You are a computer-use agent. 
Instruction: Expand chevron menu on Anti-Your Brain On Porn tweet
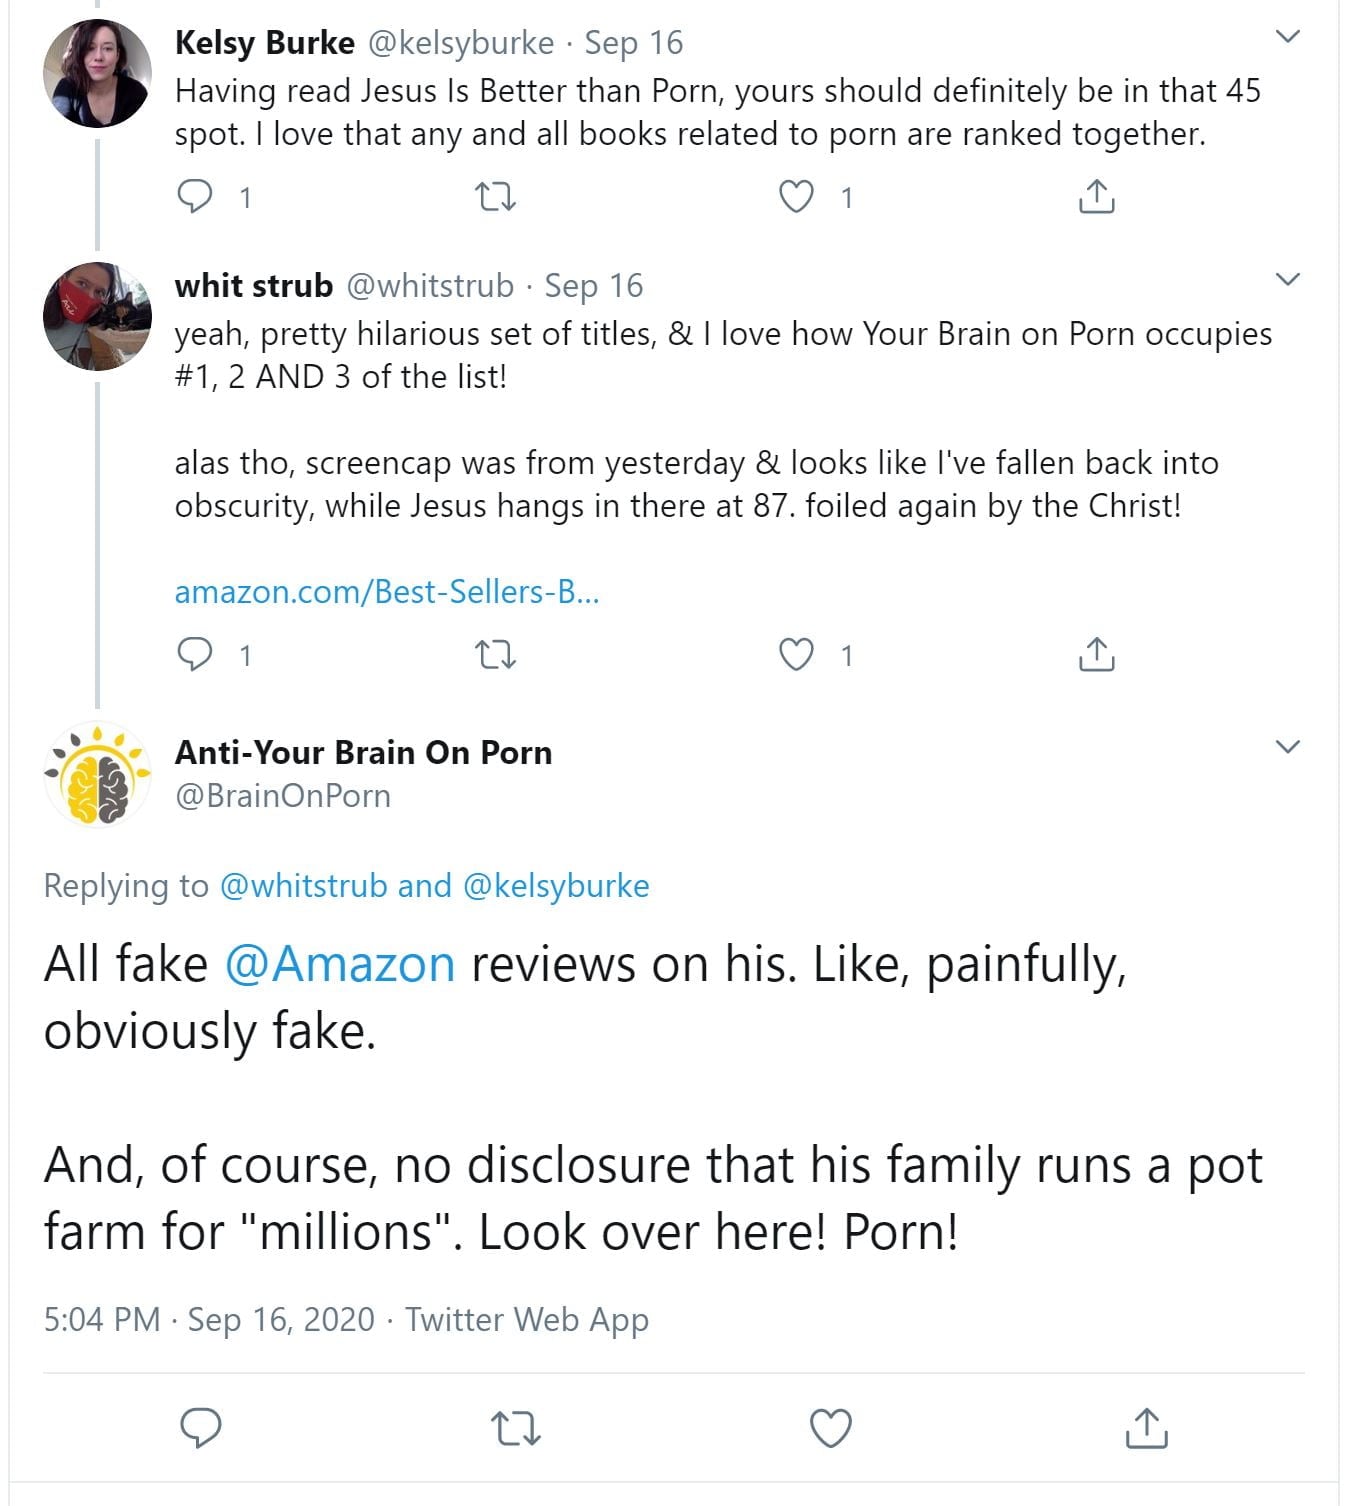point(1288,747)
